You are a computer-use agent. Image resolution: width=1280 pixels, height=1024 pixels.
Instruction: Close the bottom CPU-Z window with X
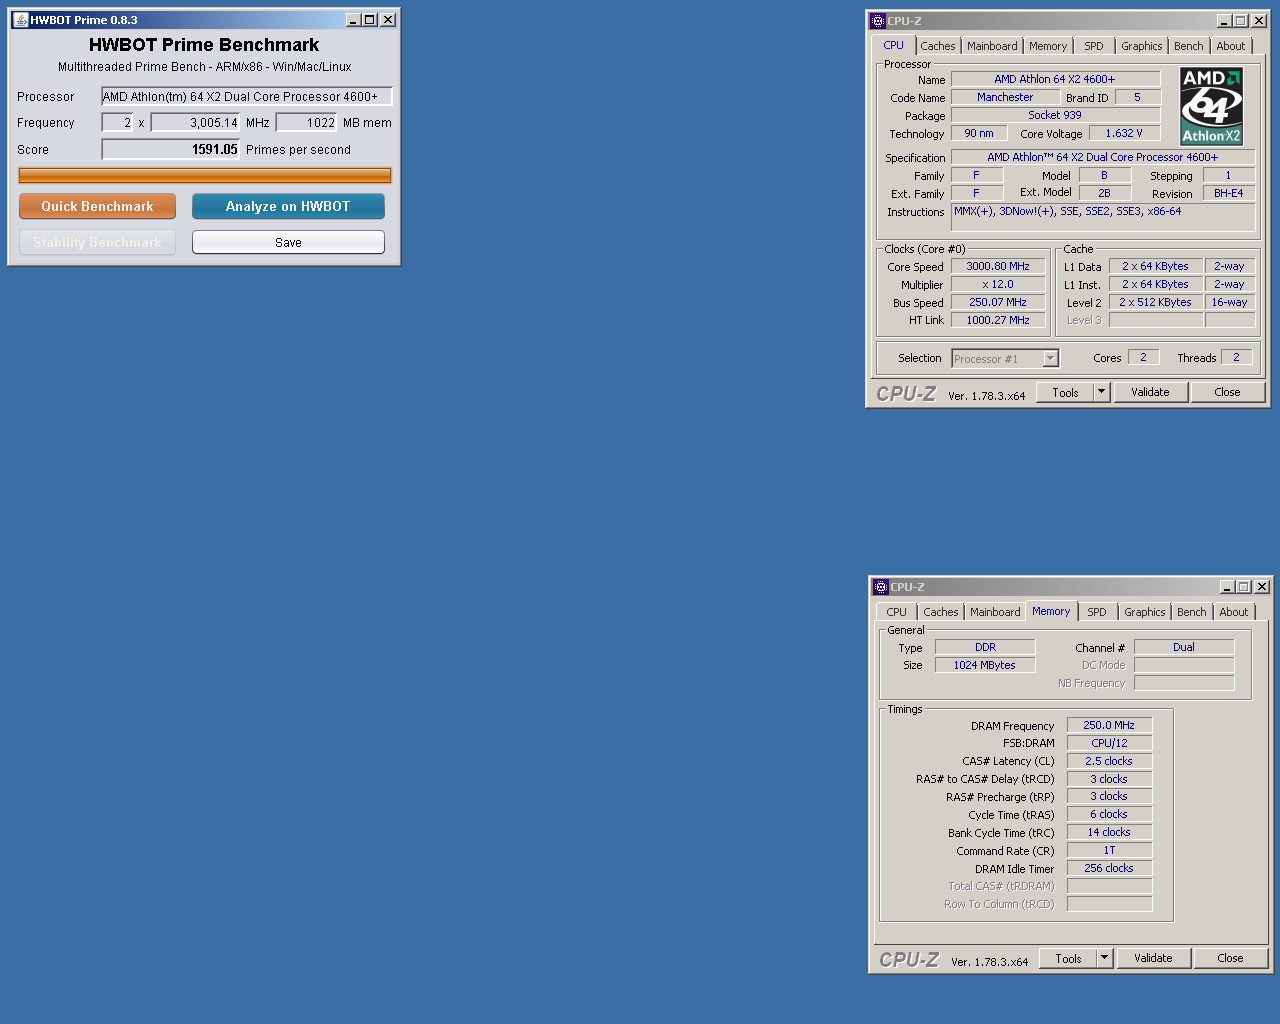[1262, 587]
